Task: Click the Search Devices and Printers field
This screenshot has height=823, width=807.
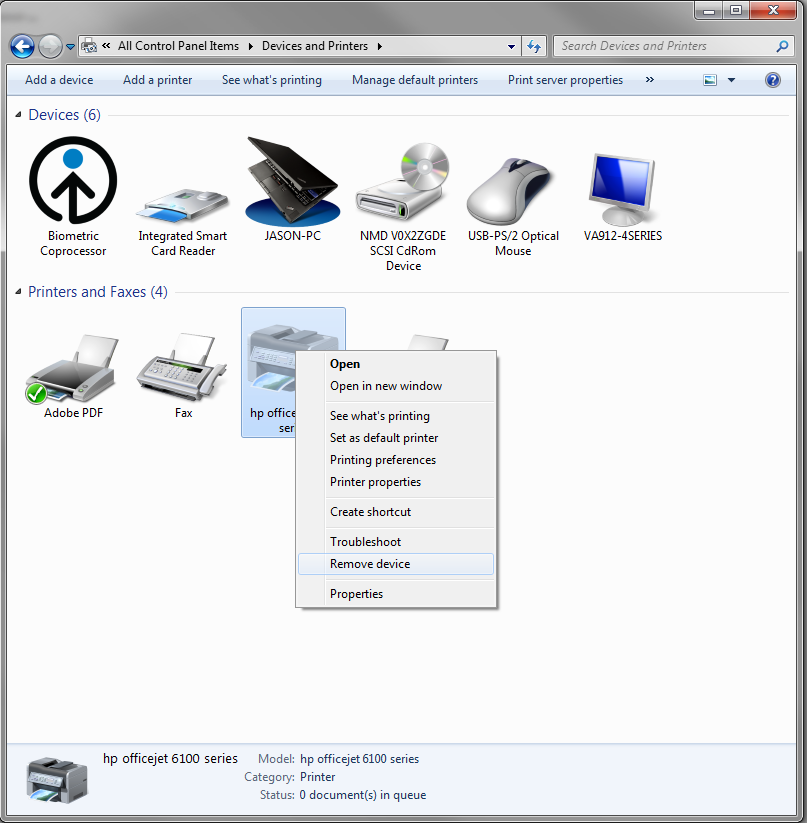Action: [660, 46]
